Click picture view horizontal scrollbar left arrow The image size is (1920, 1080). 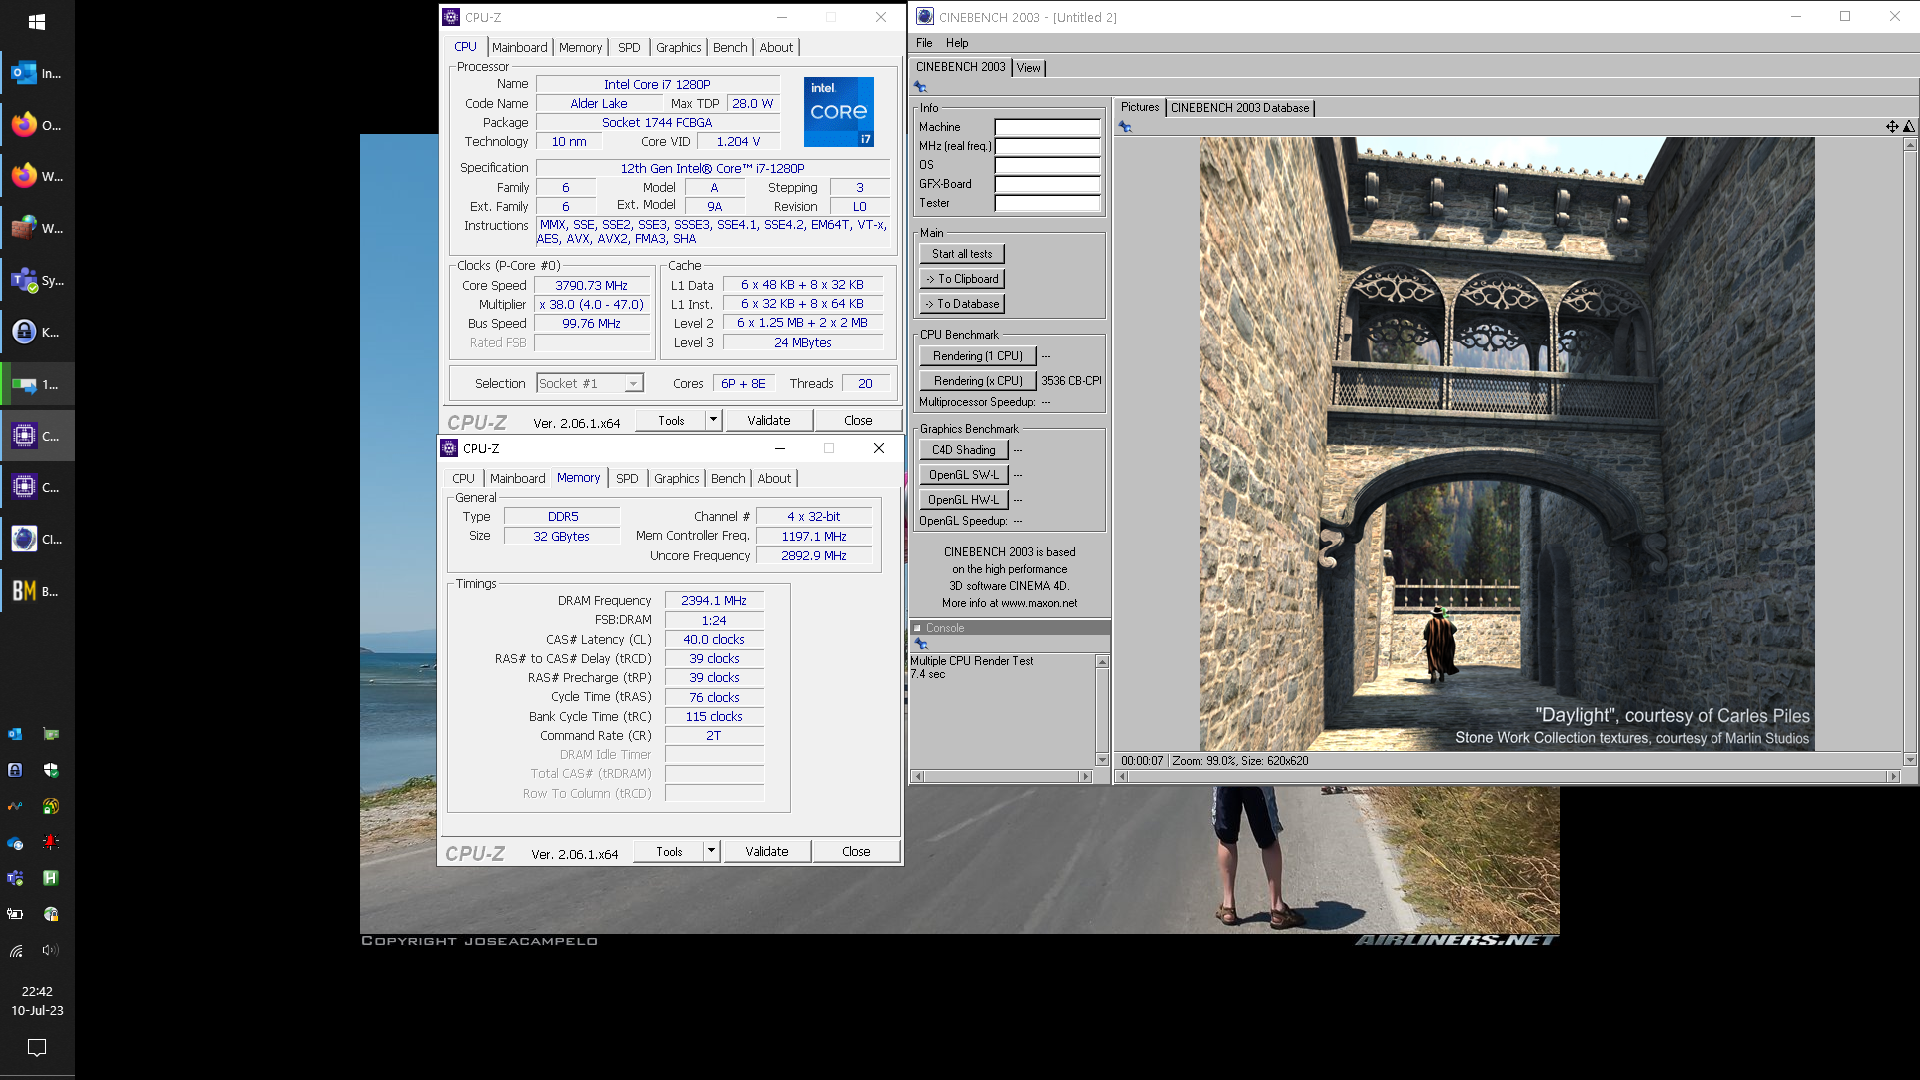[x=1121, y=777]
